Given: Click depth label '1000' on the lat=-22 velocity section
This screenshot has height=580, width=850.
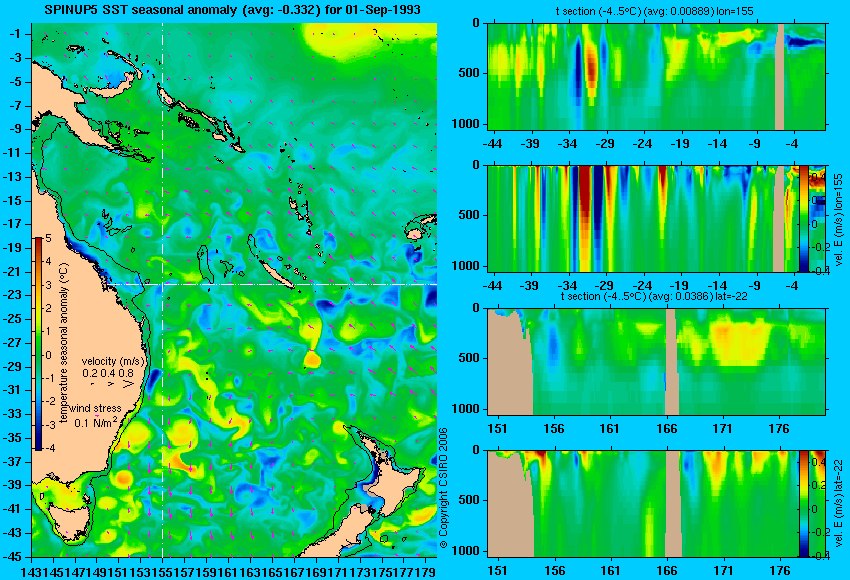Looking at the screenshot, I should point(466,551).
